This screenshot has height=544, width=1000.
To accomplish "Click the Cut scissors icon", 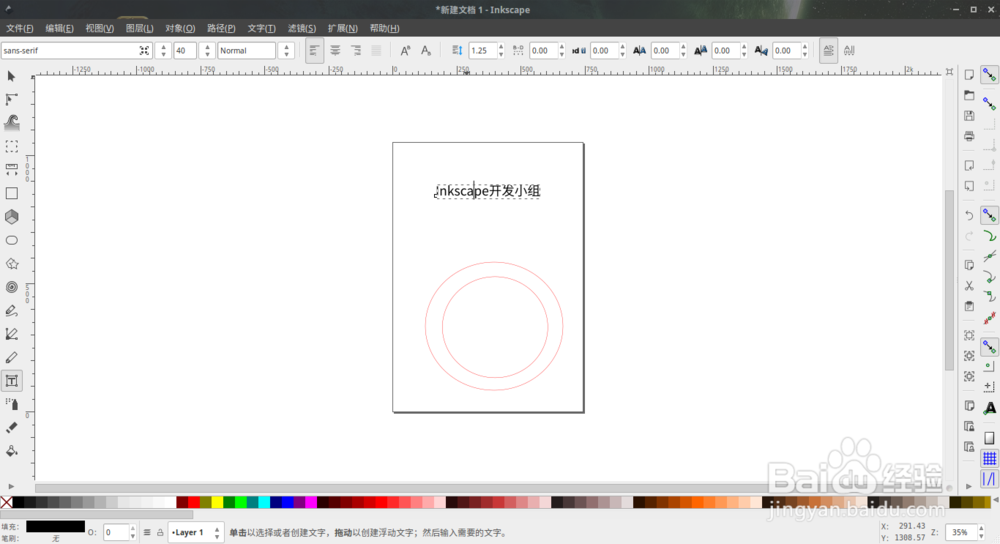I will point(969,285).
